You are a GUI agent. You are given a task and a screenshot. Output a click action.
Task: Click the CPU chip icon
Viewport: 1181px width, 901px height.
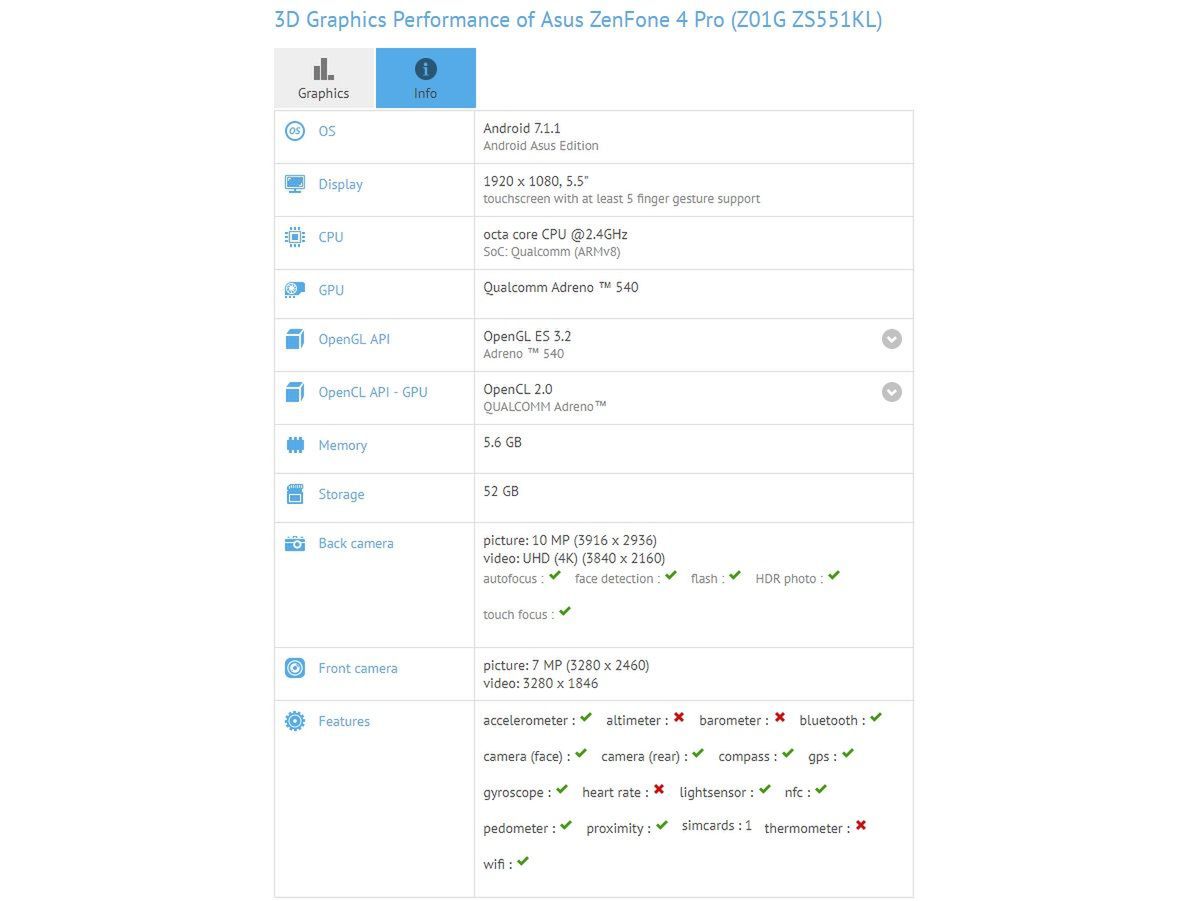pos(294,237)
